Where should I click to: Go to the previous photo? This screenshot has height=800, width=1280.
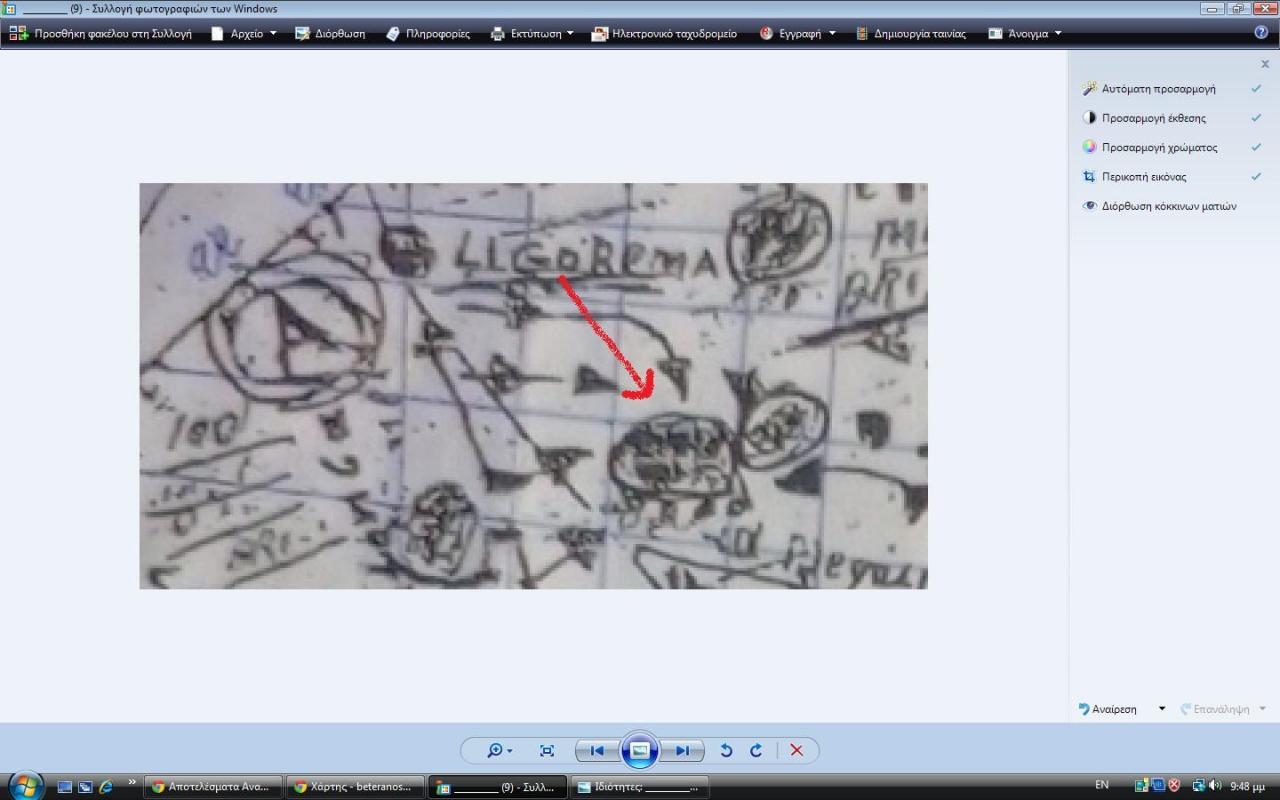(596, 750)
